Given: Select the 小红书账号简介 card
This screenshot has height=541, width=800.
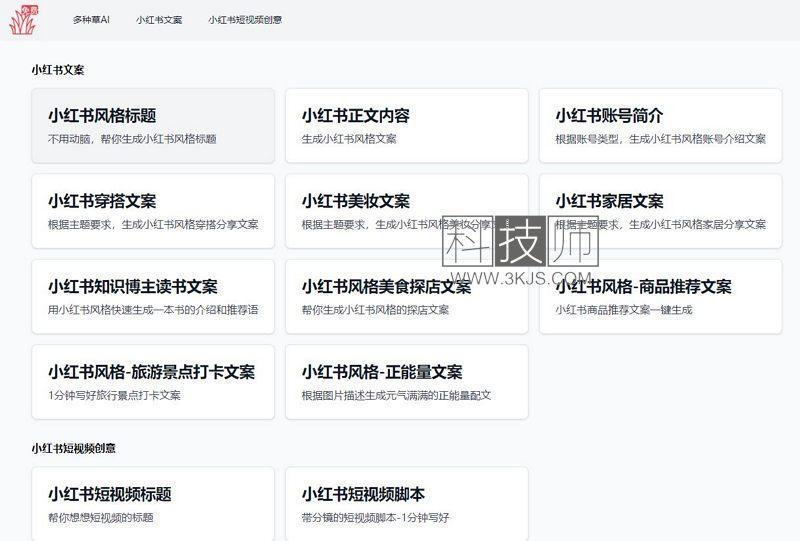Looking at the screenshot, I should click(660, 126).
